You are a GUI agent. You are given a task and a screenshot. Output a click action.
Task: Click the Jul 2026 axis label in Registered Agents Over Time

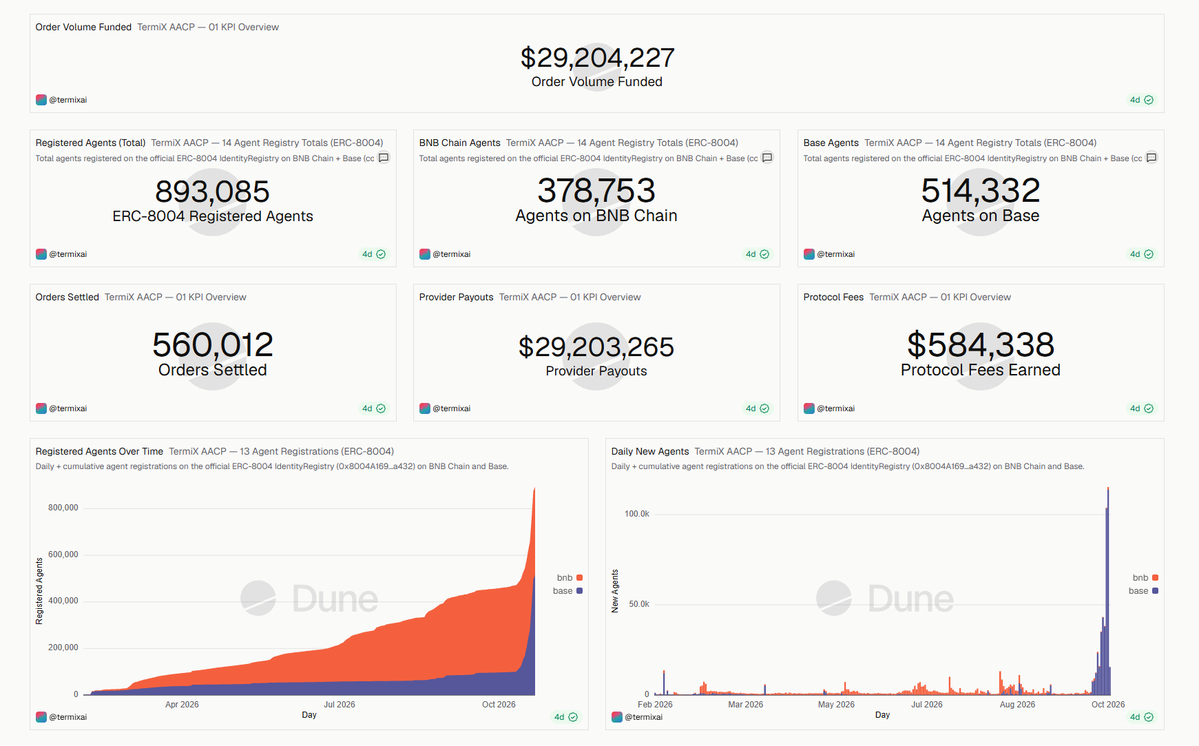[x=339, y=705]
